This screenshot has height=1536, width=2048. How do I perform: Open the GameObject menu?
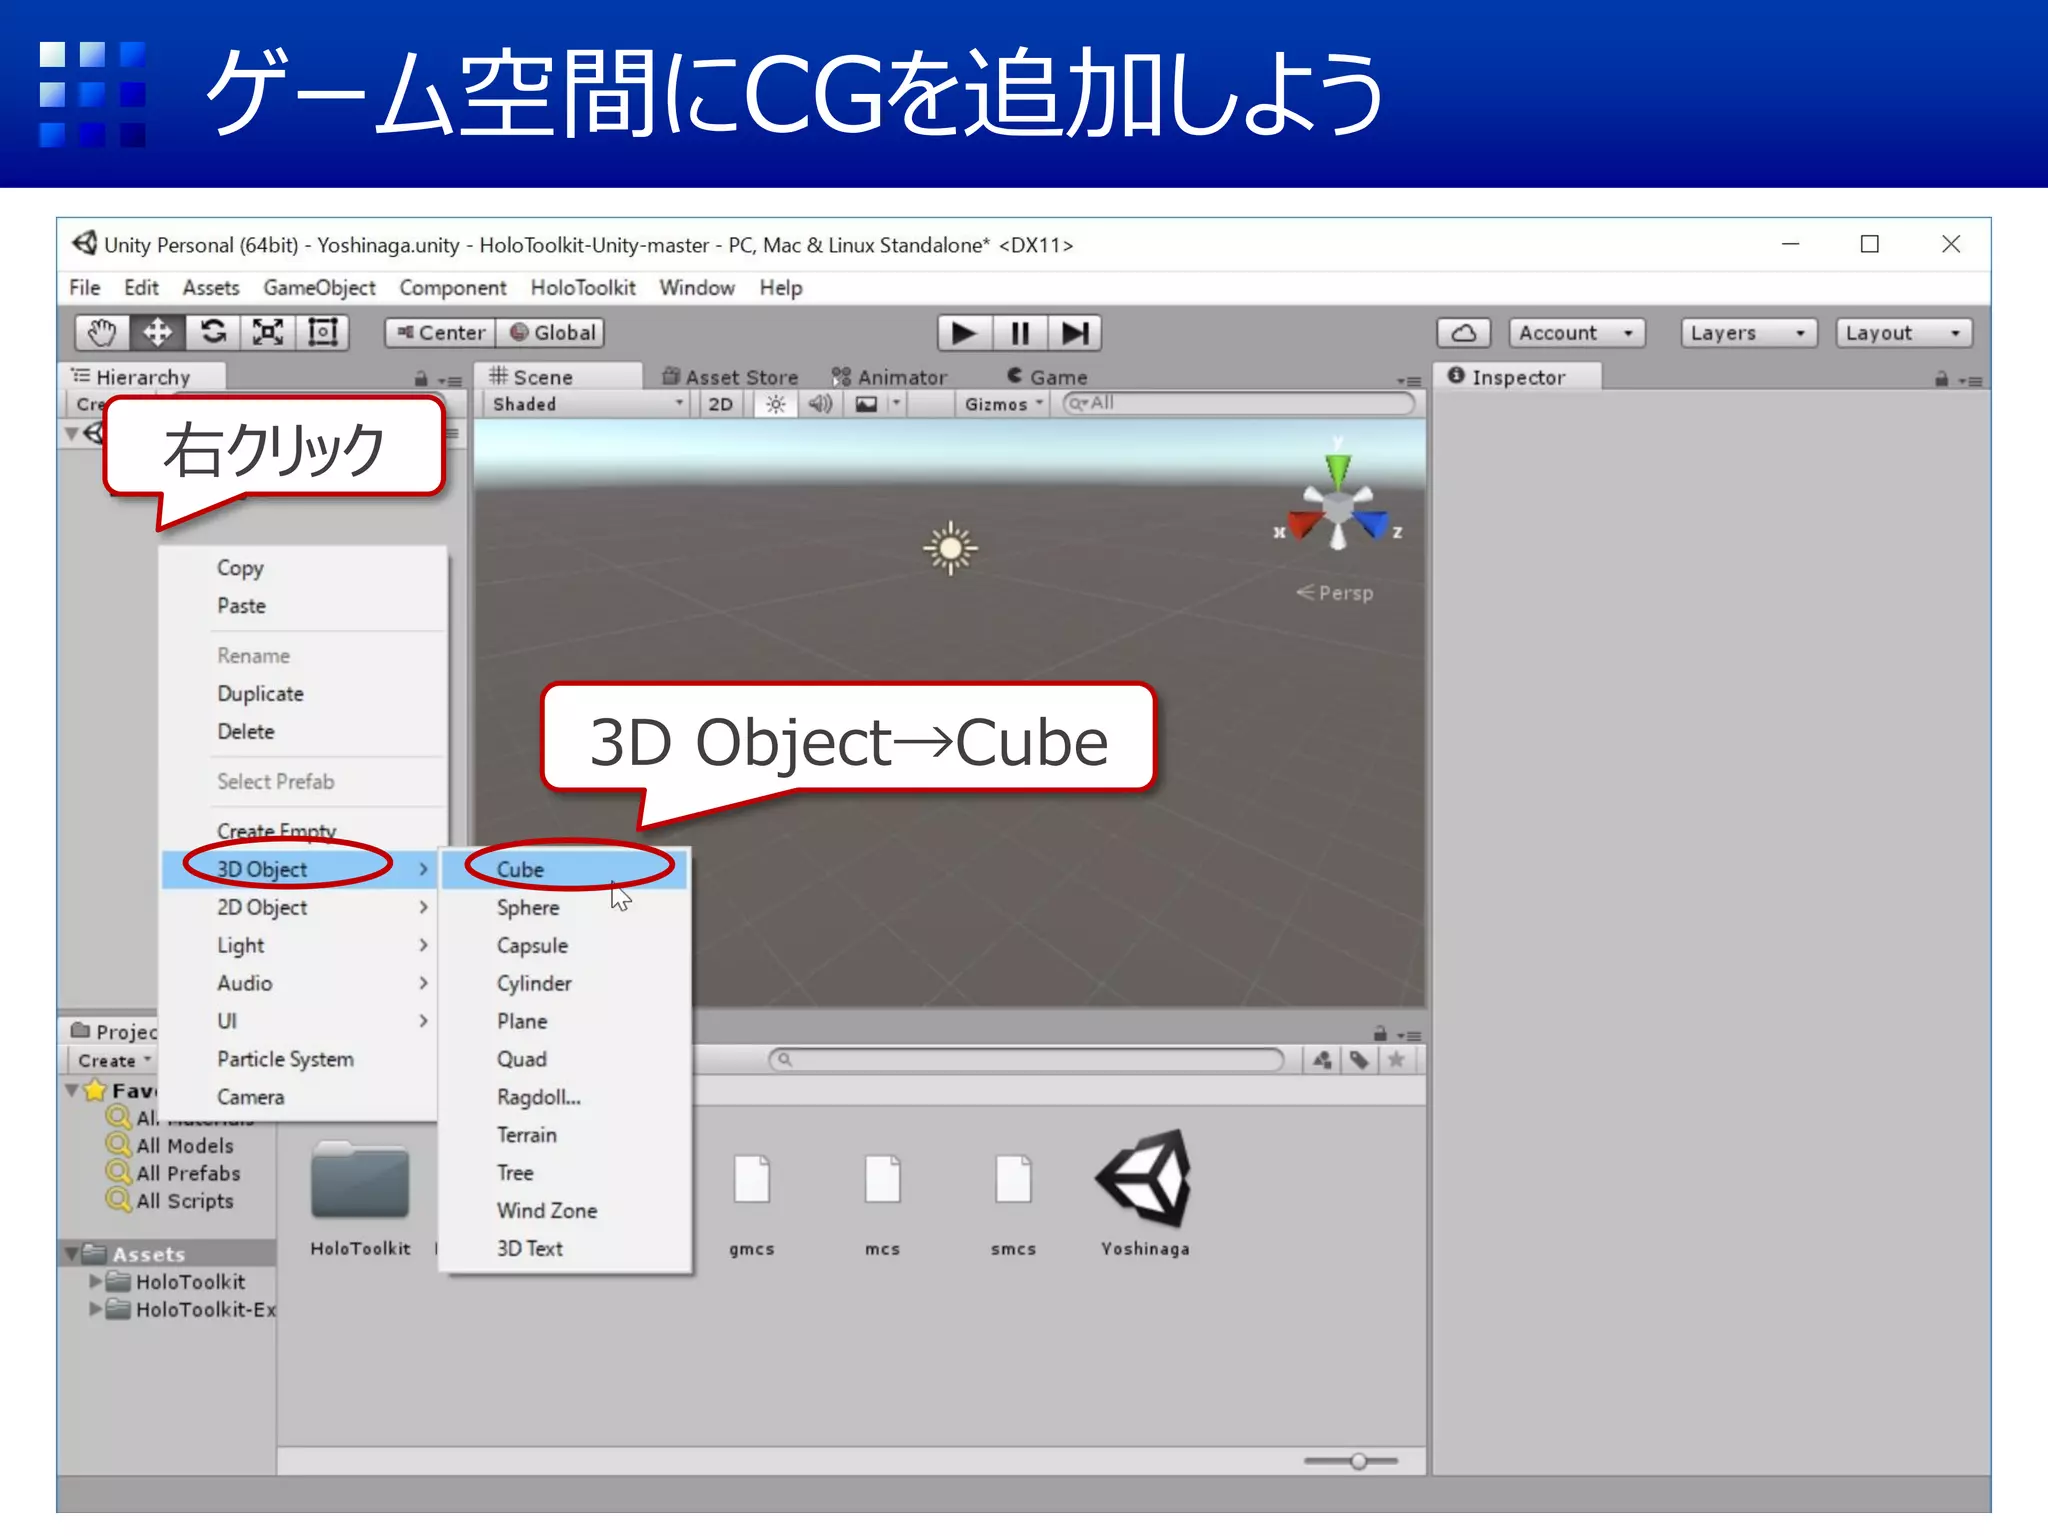319,288
